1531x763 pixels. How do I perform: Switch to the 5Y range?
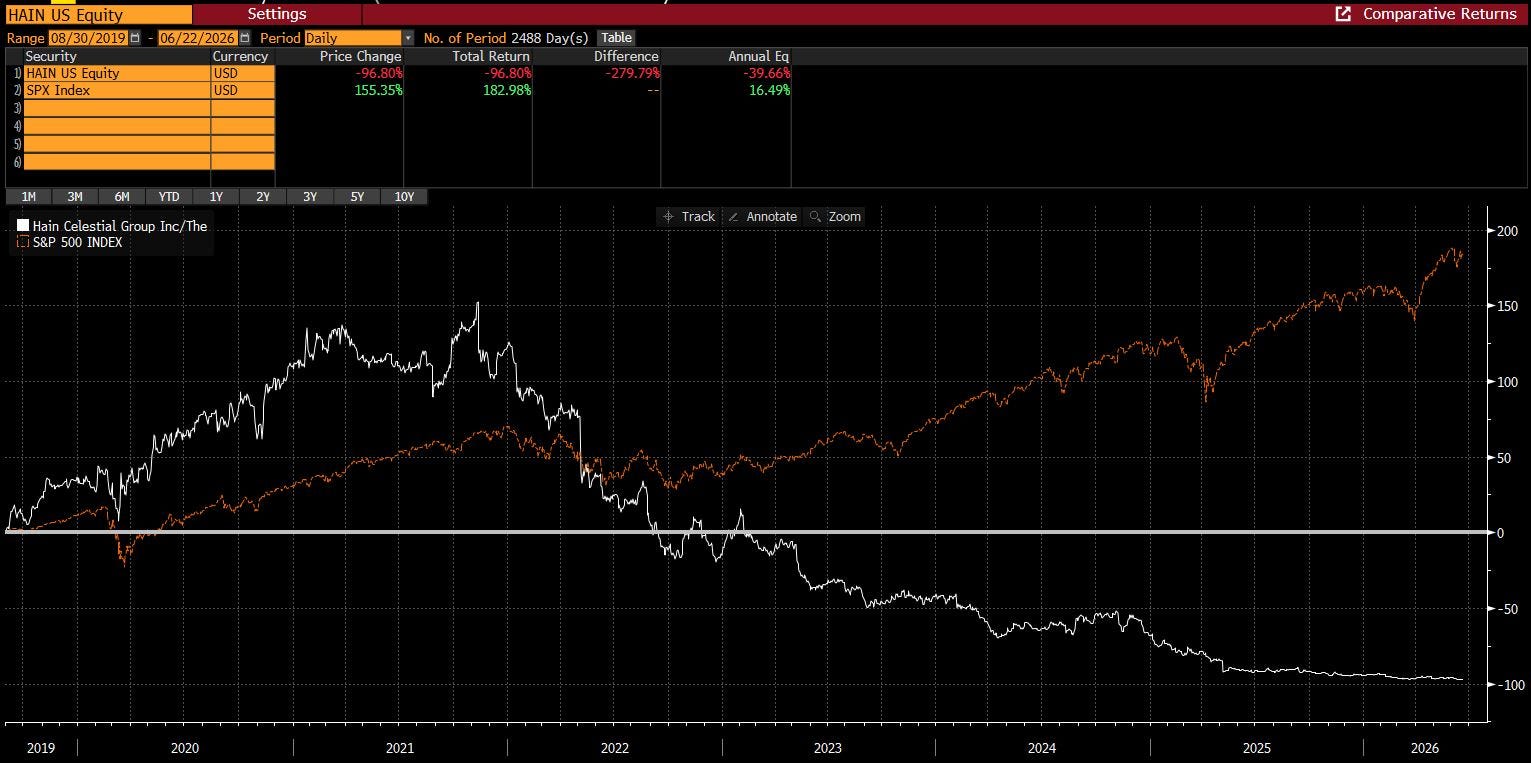357,197
